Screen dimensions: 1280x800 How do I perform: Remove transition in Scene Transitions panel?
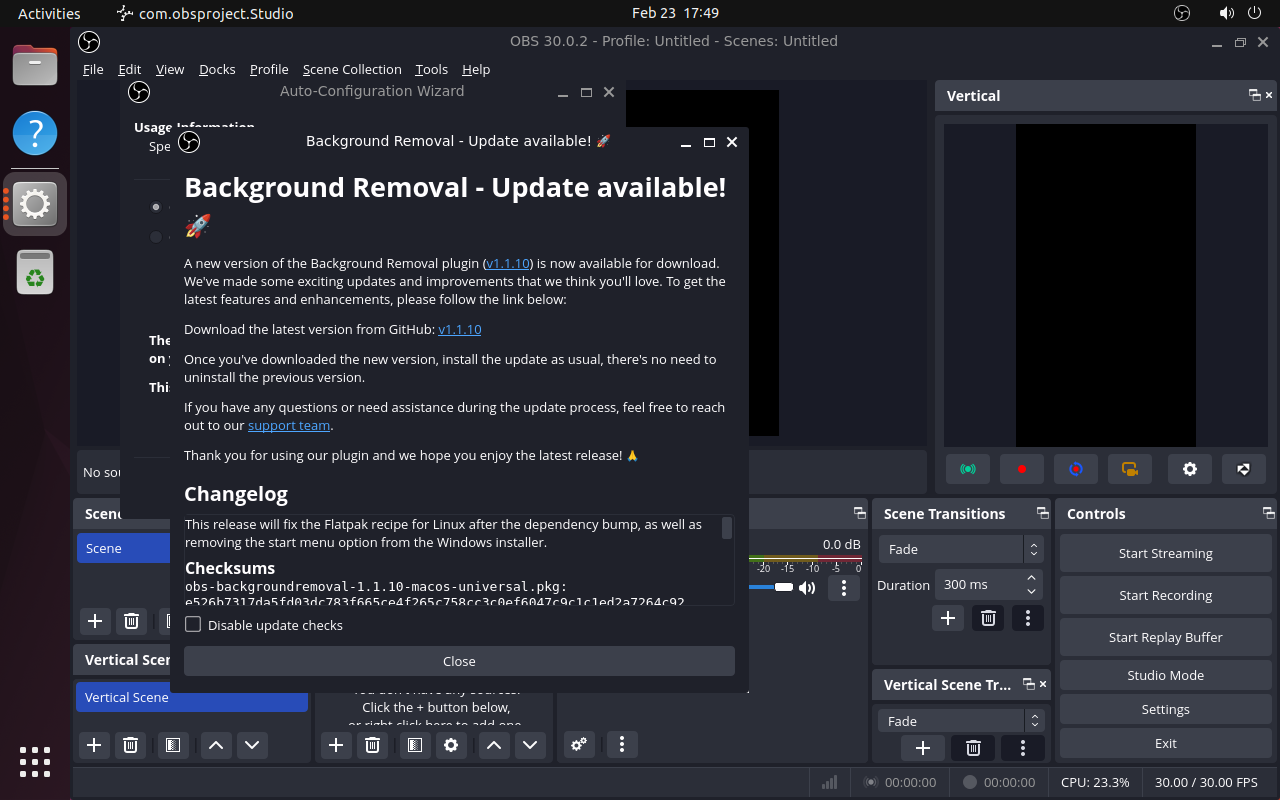[988, 619]
